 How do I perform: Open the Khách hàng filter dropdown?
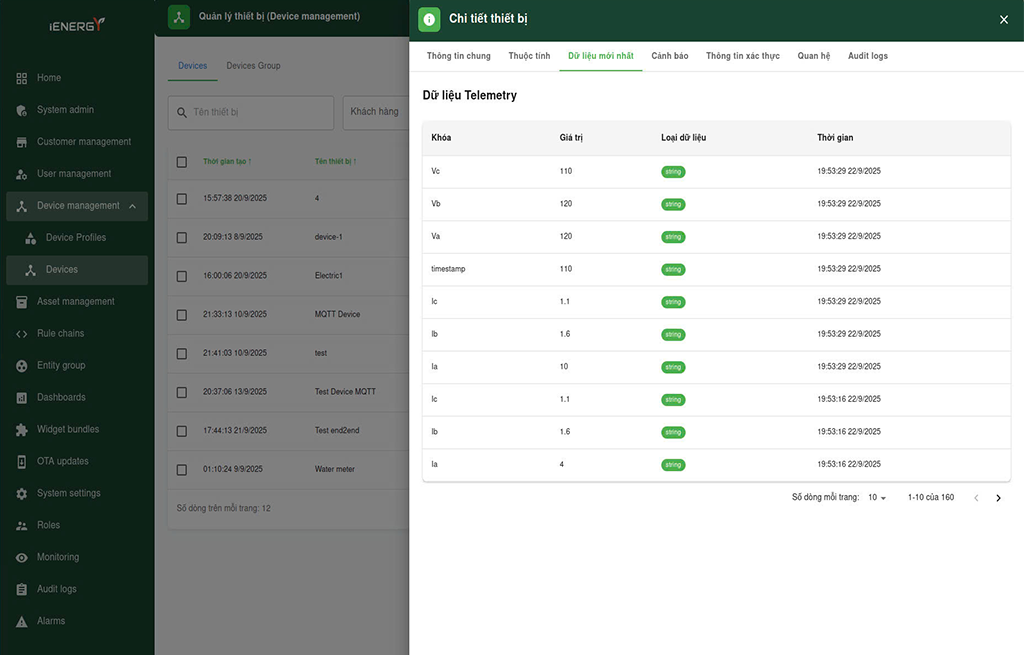tap(375, 112)
